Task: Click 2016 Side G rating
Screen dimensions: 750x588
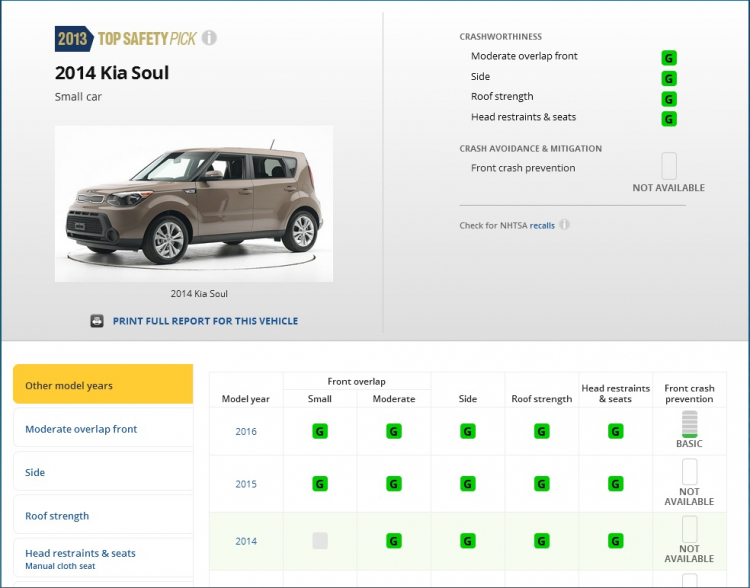Action: tap(468, 431)
